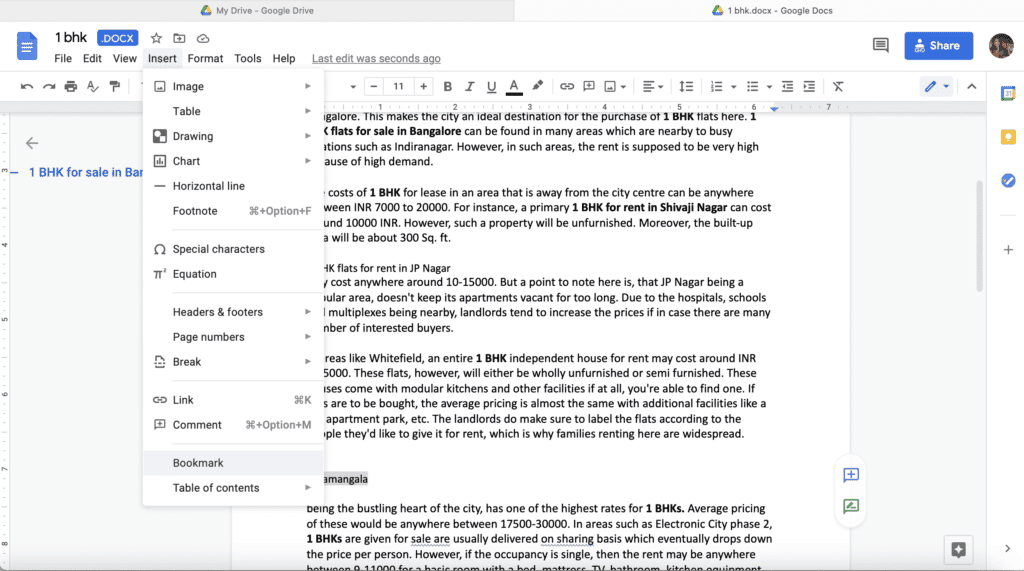The width and height of the screenshot is (1024, 571).
Task: Open editing mode pencil dropdown
Action: click(x=936, y=86)
